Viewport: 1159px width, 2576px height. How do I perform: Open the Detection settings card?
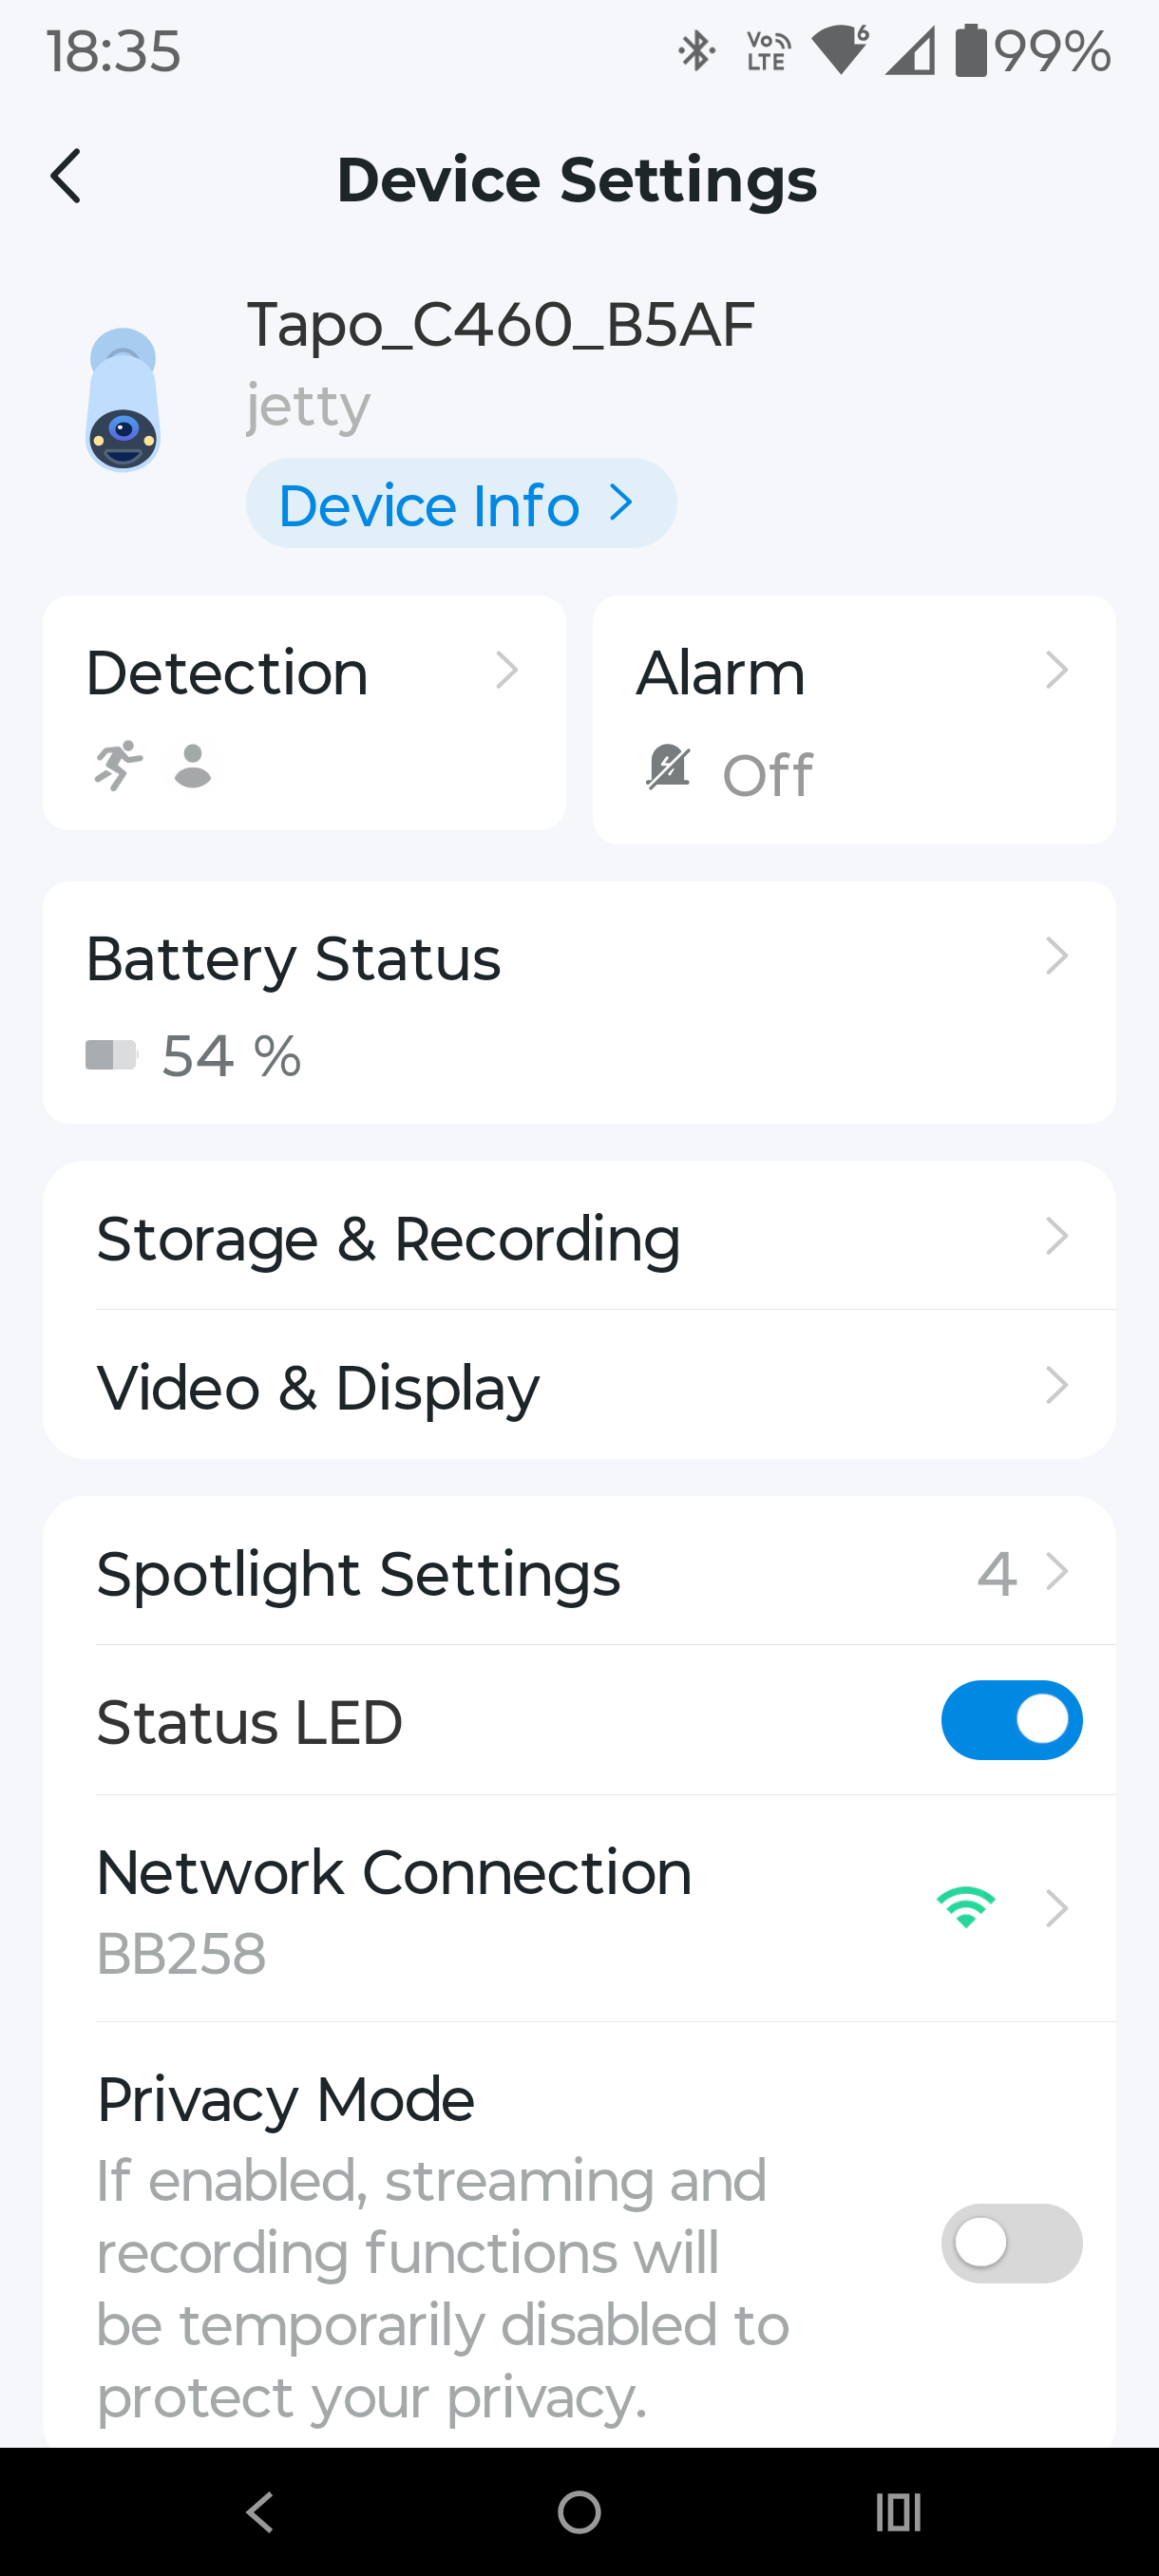tap(304, 712)
